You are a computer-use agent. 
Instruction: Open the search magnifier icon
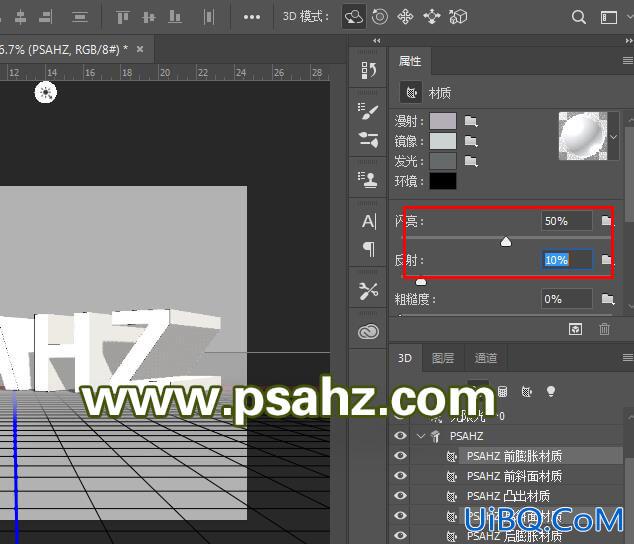579,17
